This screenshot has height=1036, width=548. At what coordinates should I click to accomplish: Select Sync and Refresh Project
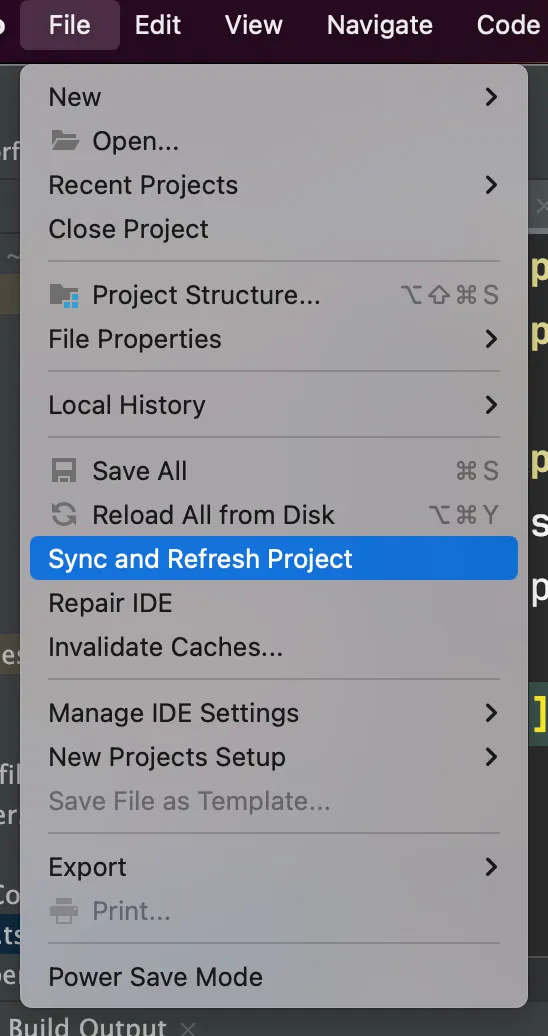pos(274,558)
